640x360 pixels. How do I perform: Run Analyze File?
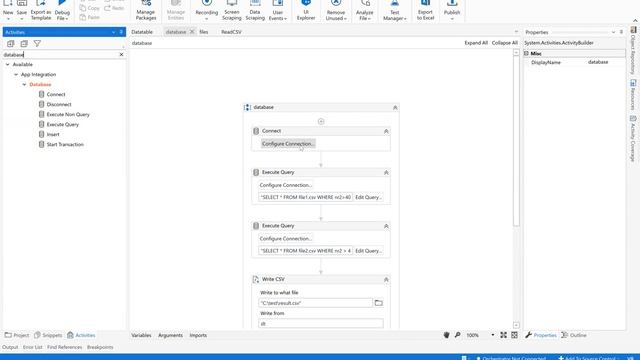364,11
